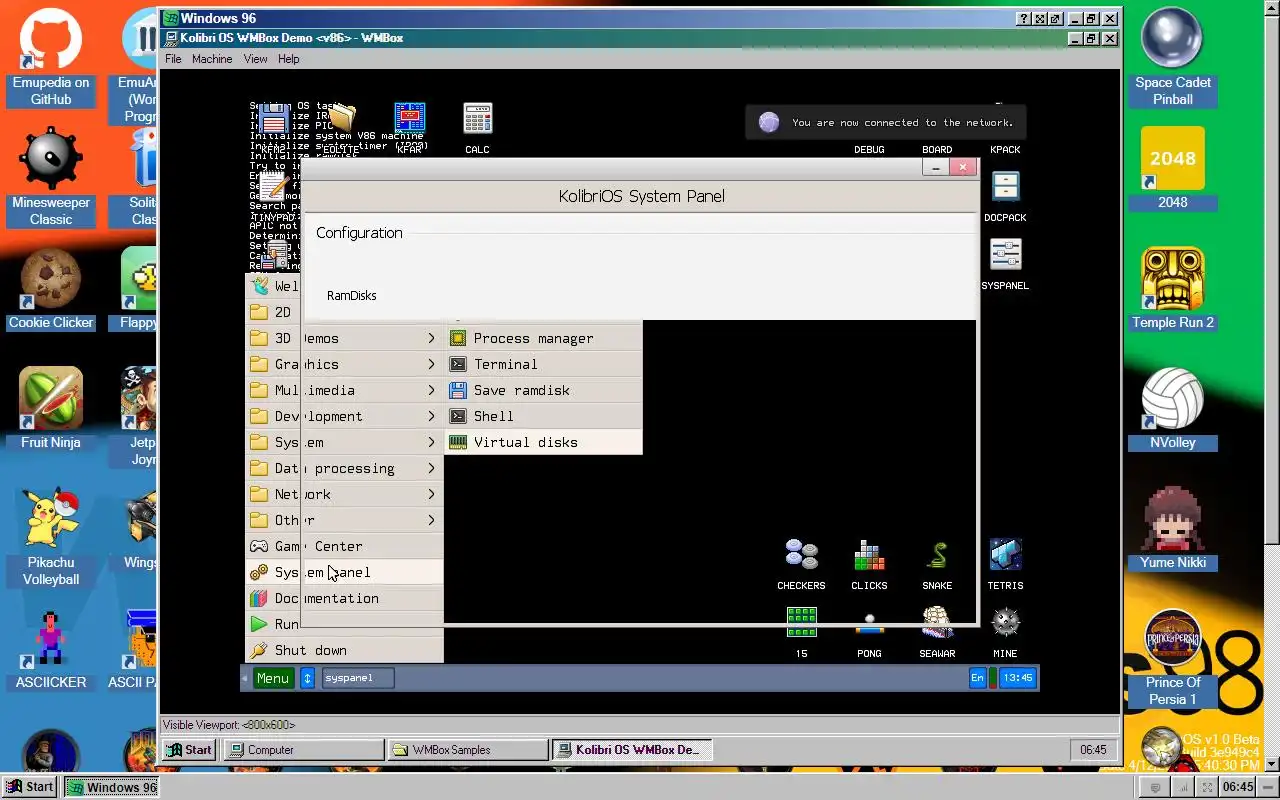Open Documentation menu entry
The width and height of the screenshot is (1280, 800).
click(344, 598)
